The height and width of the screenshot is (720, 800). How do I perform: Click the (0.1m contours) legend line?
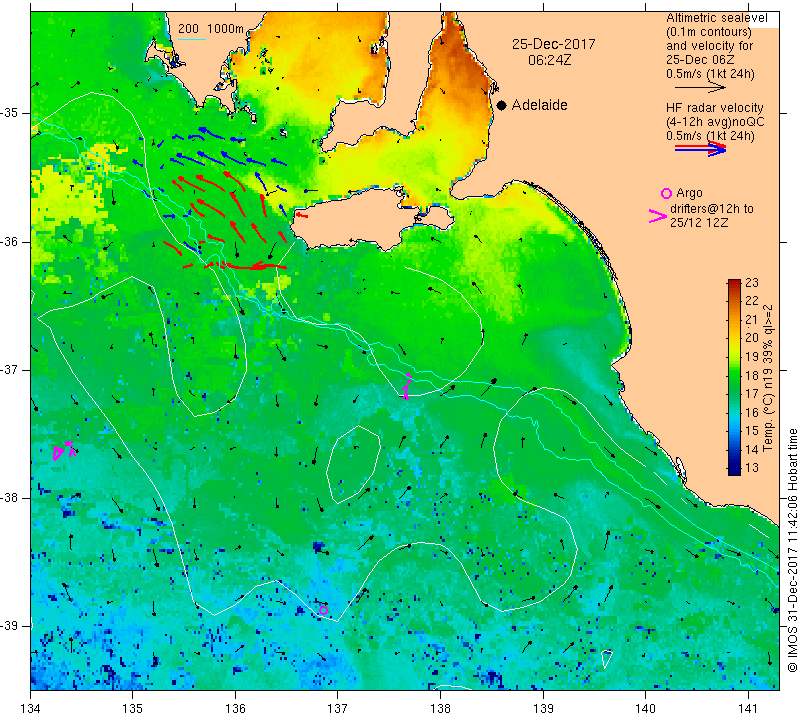pos(709,32)
